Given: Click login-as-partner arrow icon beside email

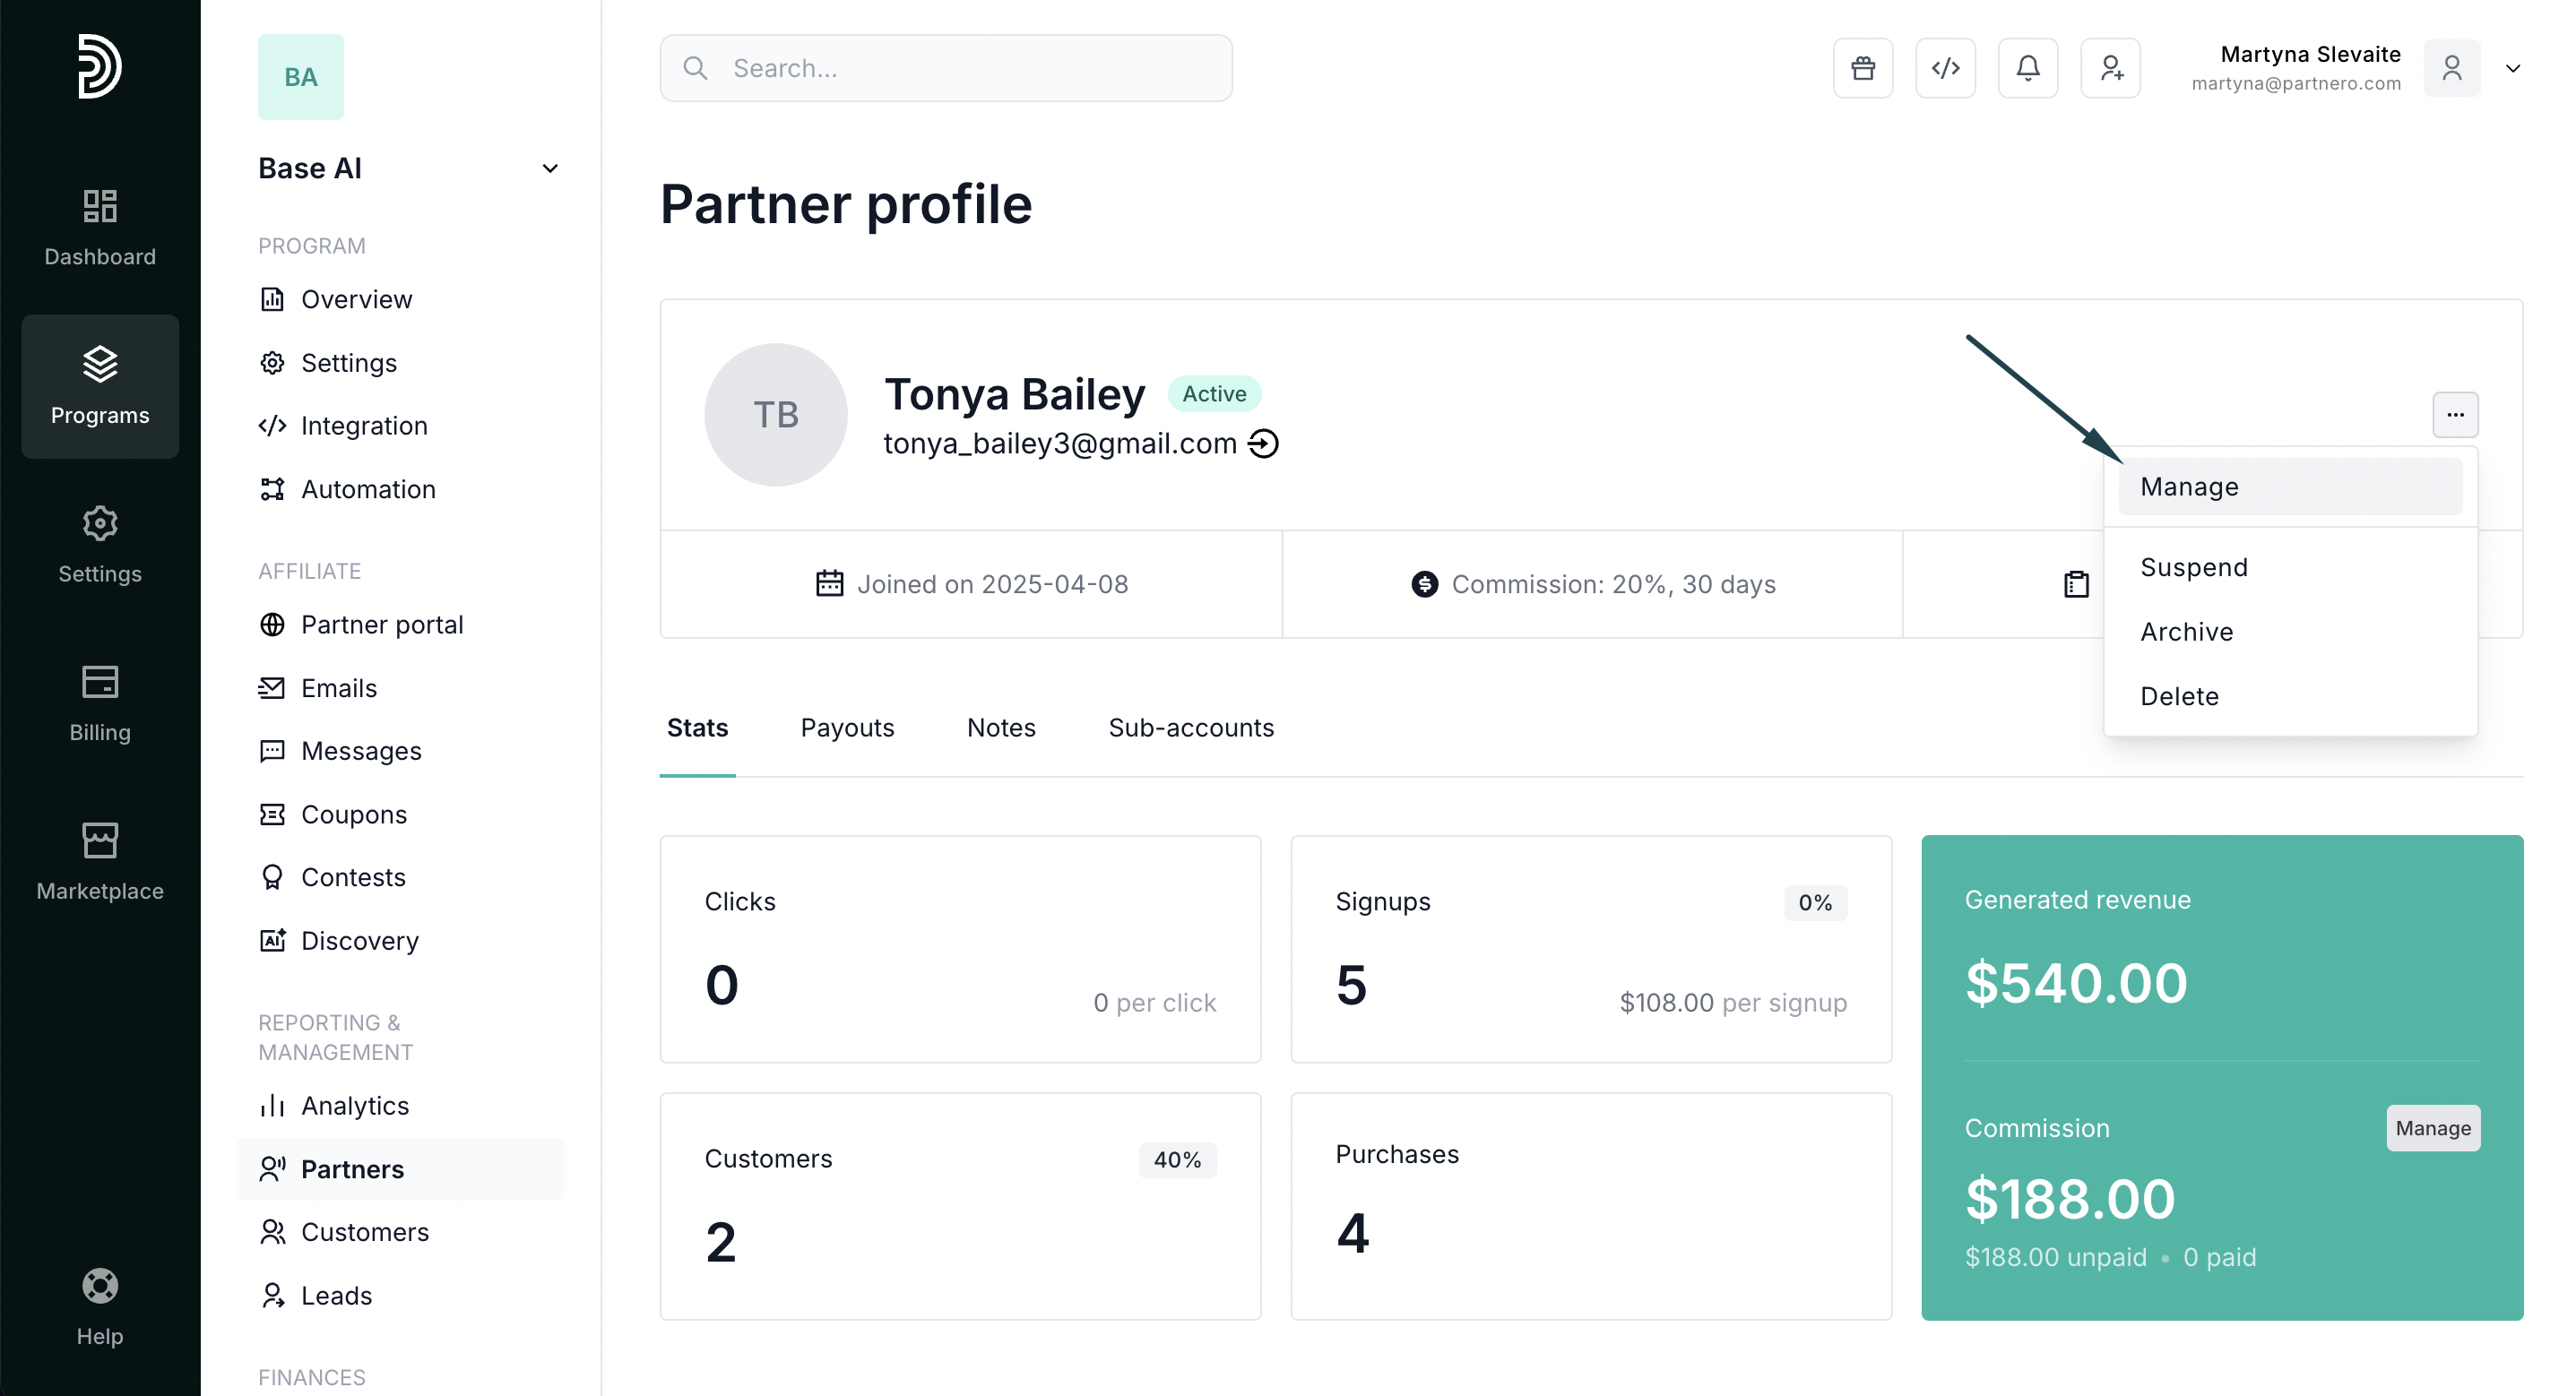Looking at the screenshot, I should coord(1264,444).
